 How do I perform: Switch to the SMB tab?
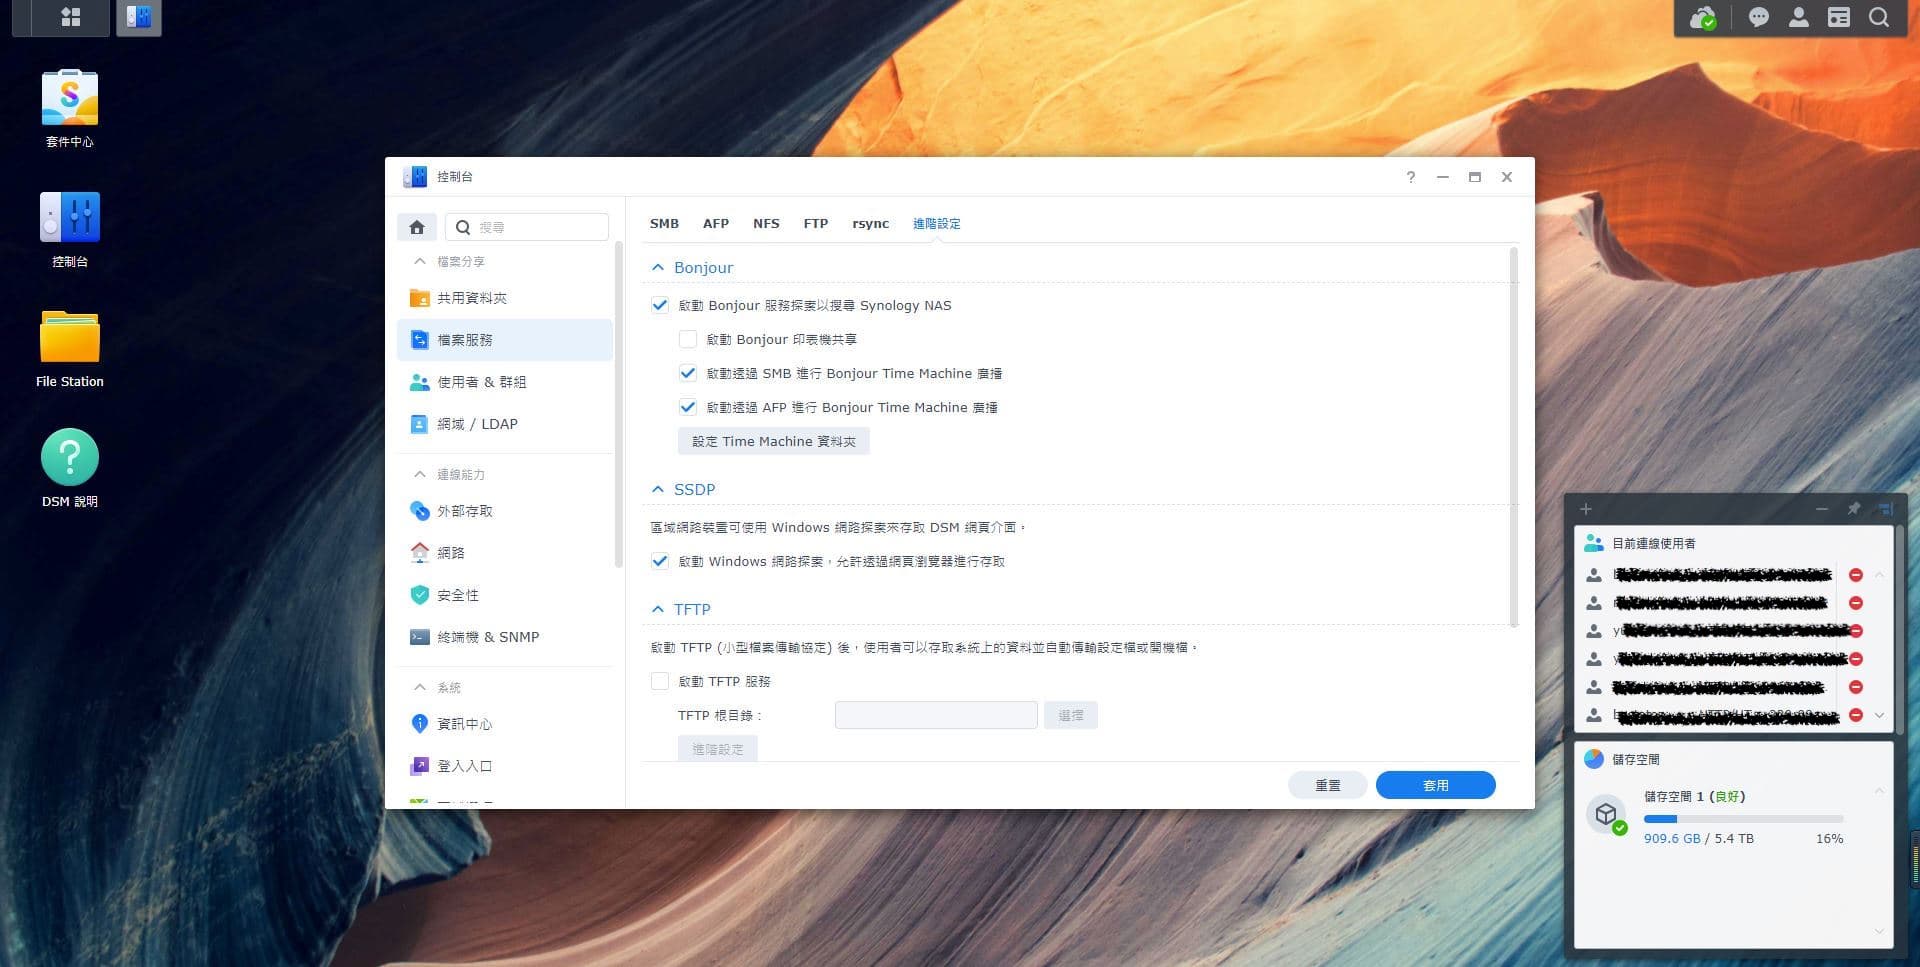(x=664, y=224)
